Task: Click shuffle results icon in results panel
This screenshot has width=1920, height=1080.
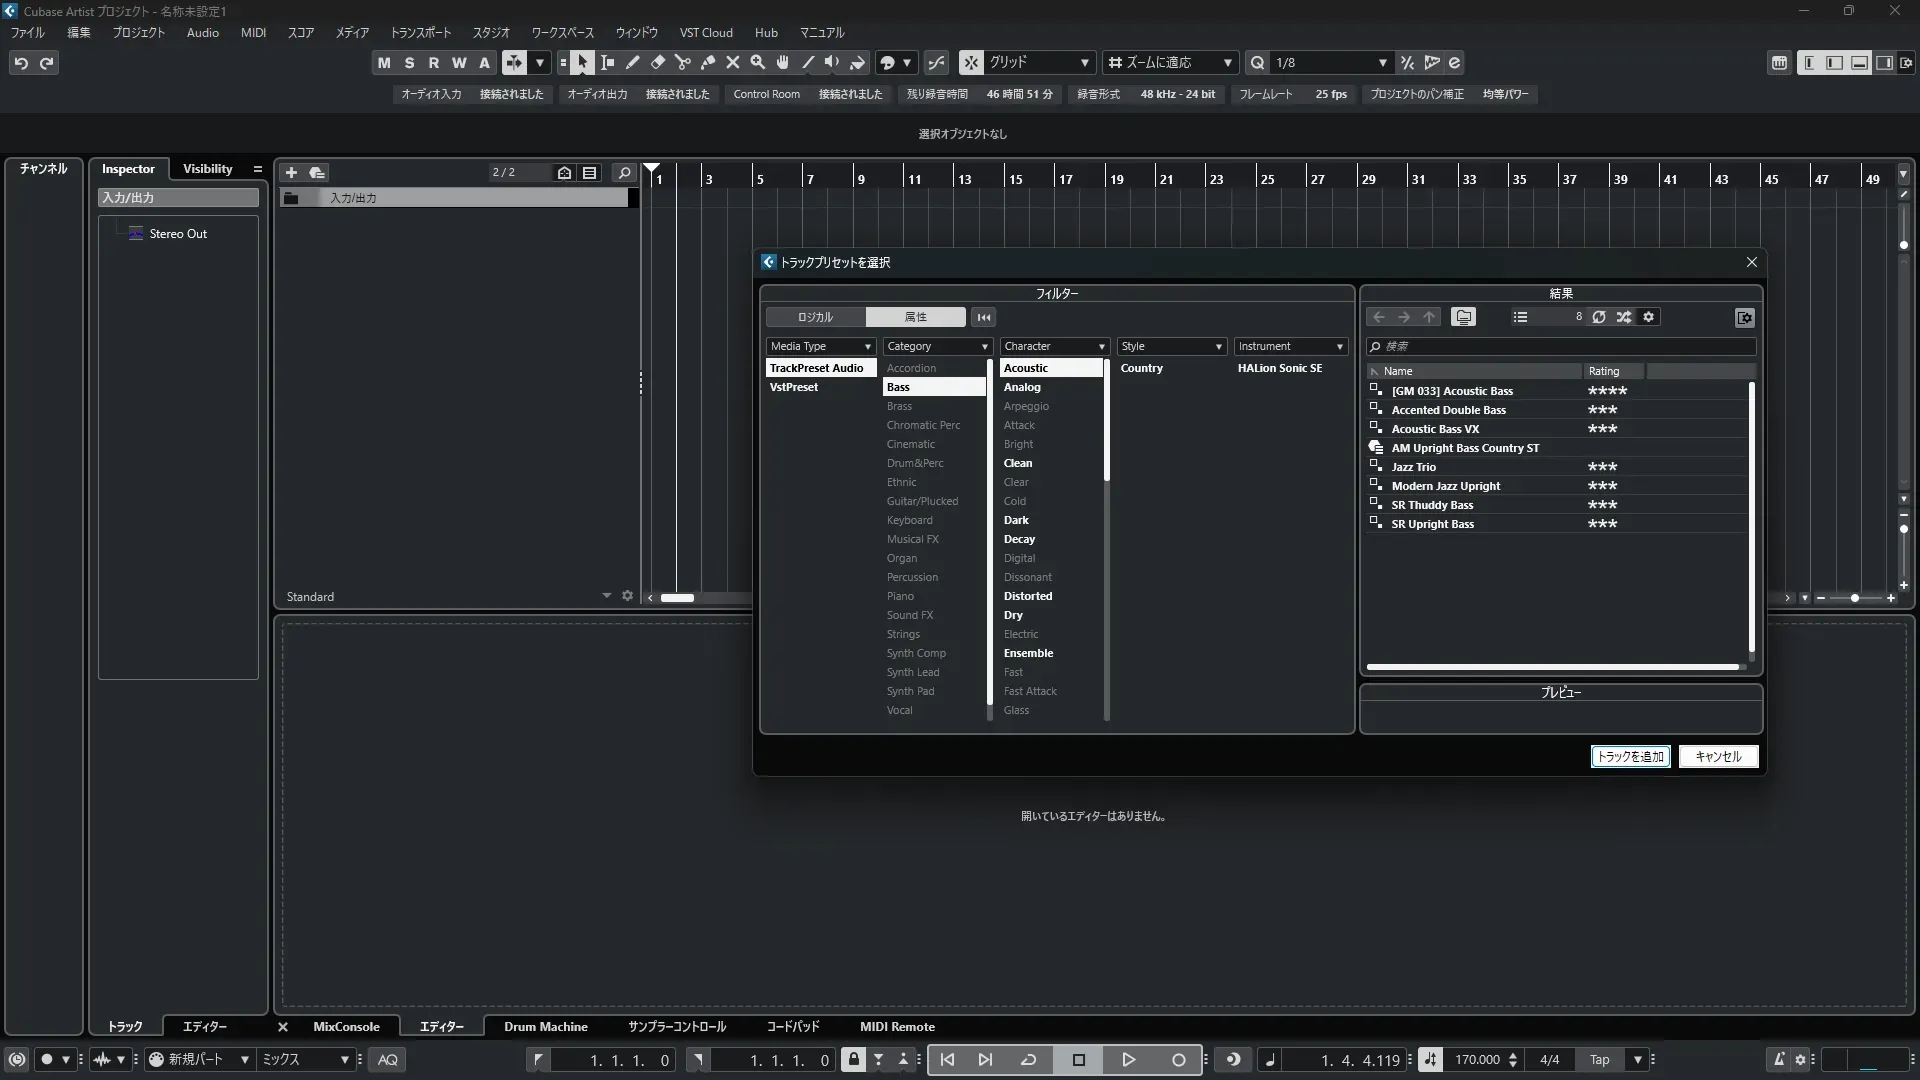Action: click(1624, 317)
